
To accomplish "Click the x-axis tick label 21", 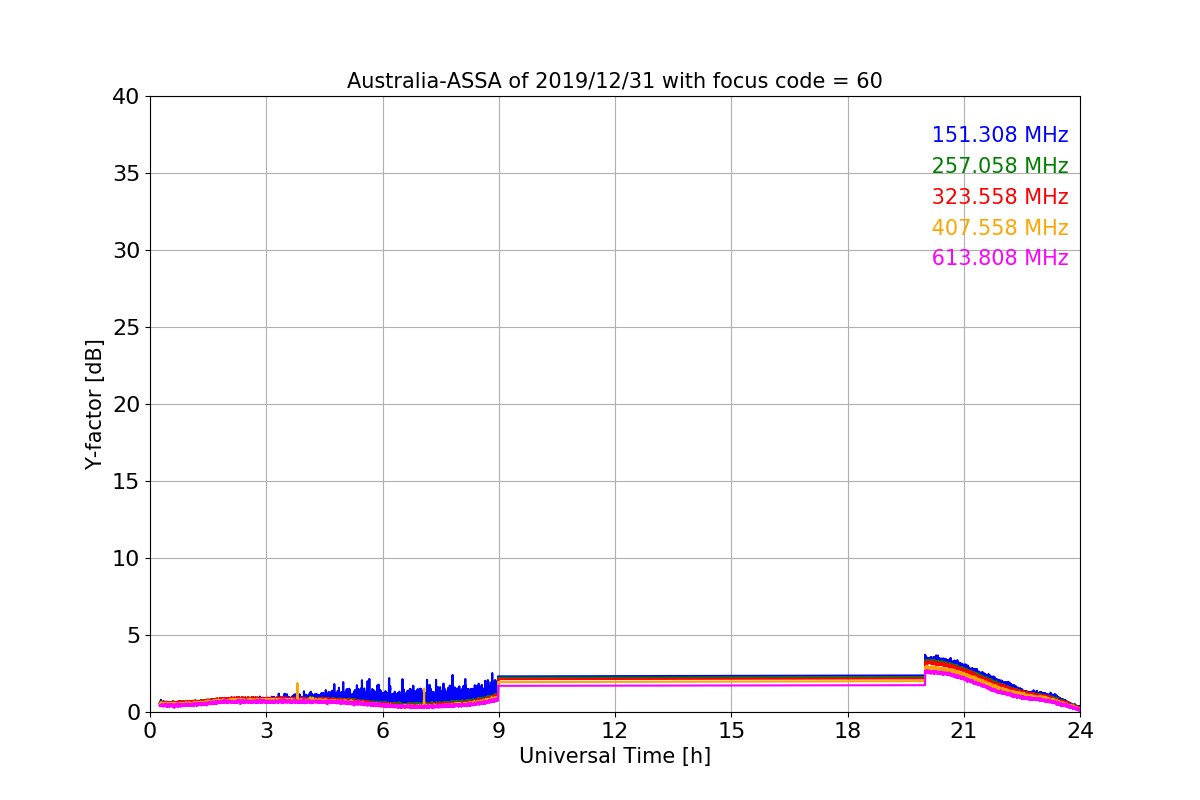I will pos(964,731).
